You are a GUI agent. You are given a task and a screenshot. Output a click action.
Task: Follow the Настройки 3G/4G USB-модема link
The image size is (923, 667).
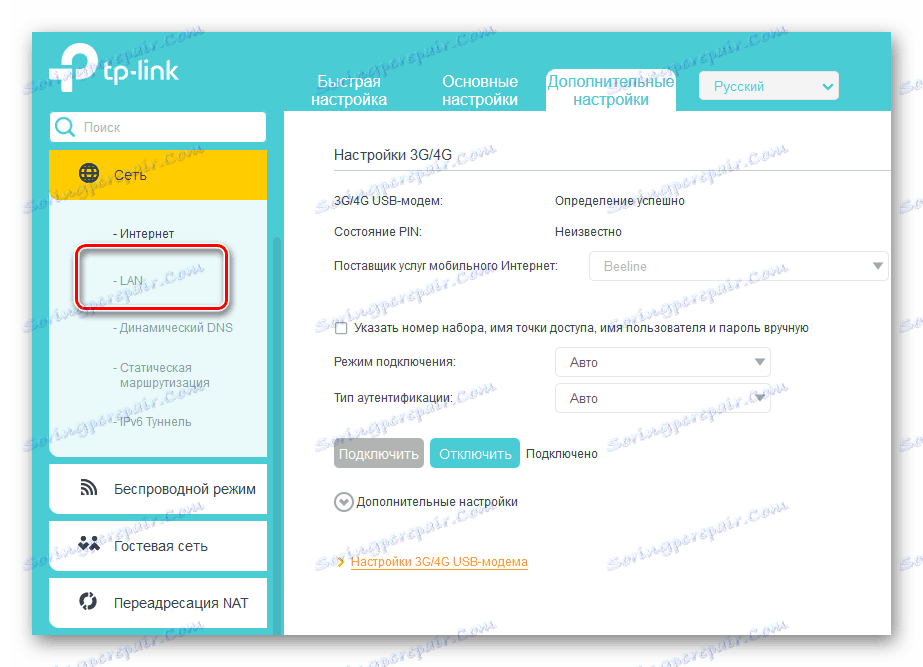point(438,563)
